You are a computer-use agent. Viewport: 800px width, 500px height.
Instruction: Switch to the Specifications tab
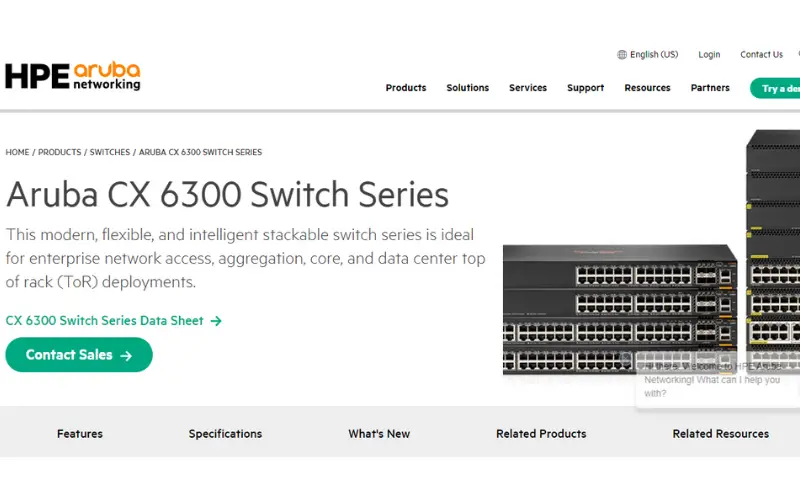[225, 434]
